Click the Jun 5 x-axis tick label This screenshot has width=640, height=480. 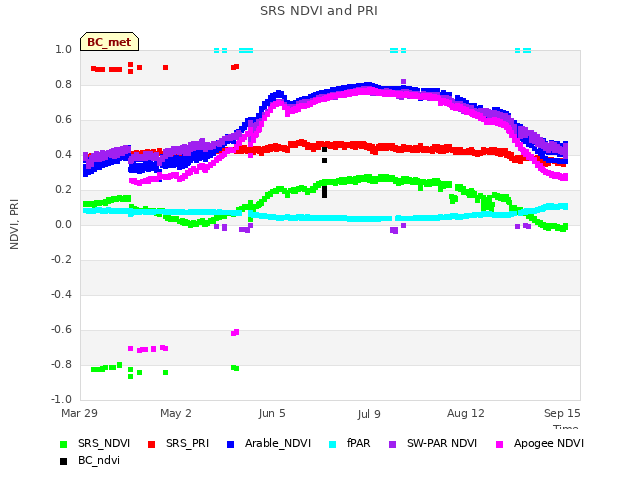272,413
